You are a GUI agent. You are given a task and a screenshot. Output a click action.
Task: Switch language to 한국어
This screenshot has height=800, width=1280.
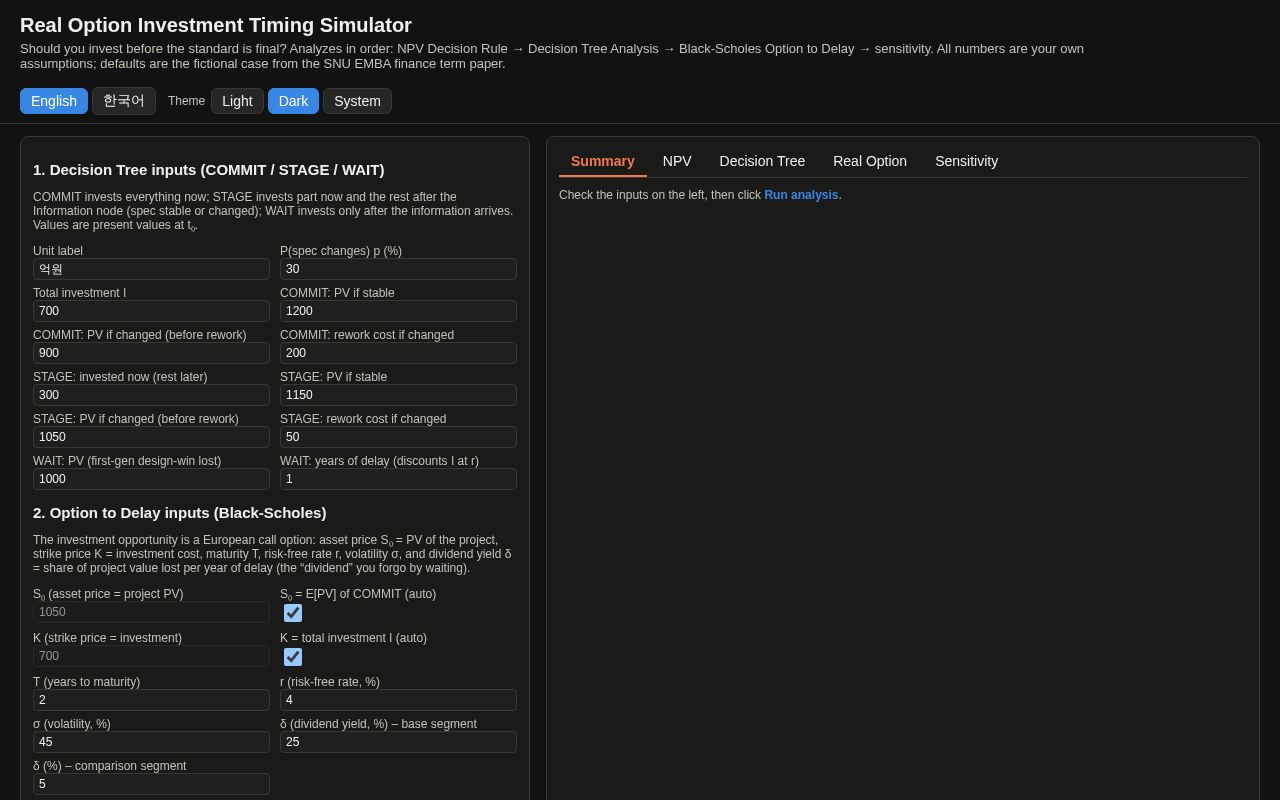click(x=124, y=101)
